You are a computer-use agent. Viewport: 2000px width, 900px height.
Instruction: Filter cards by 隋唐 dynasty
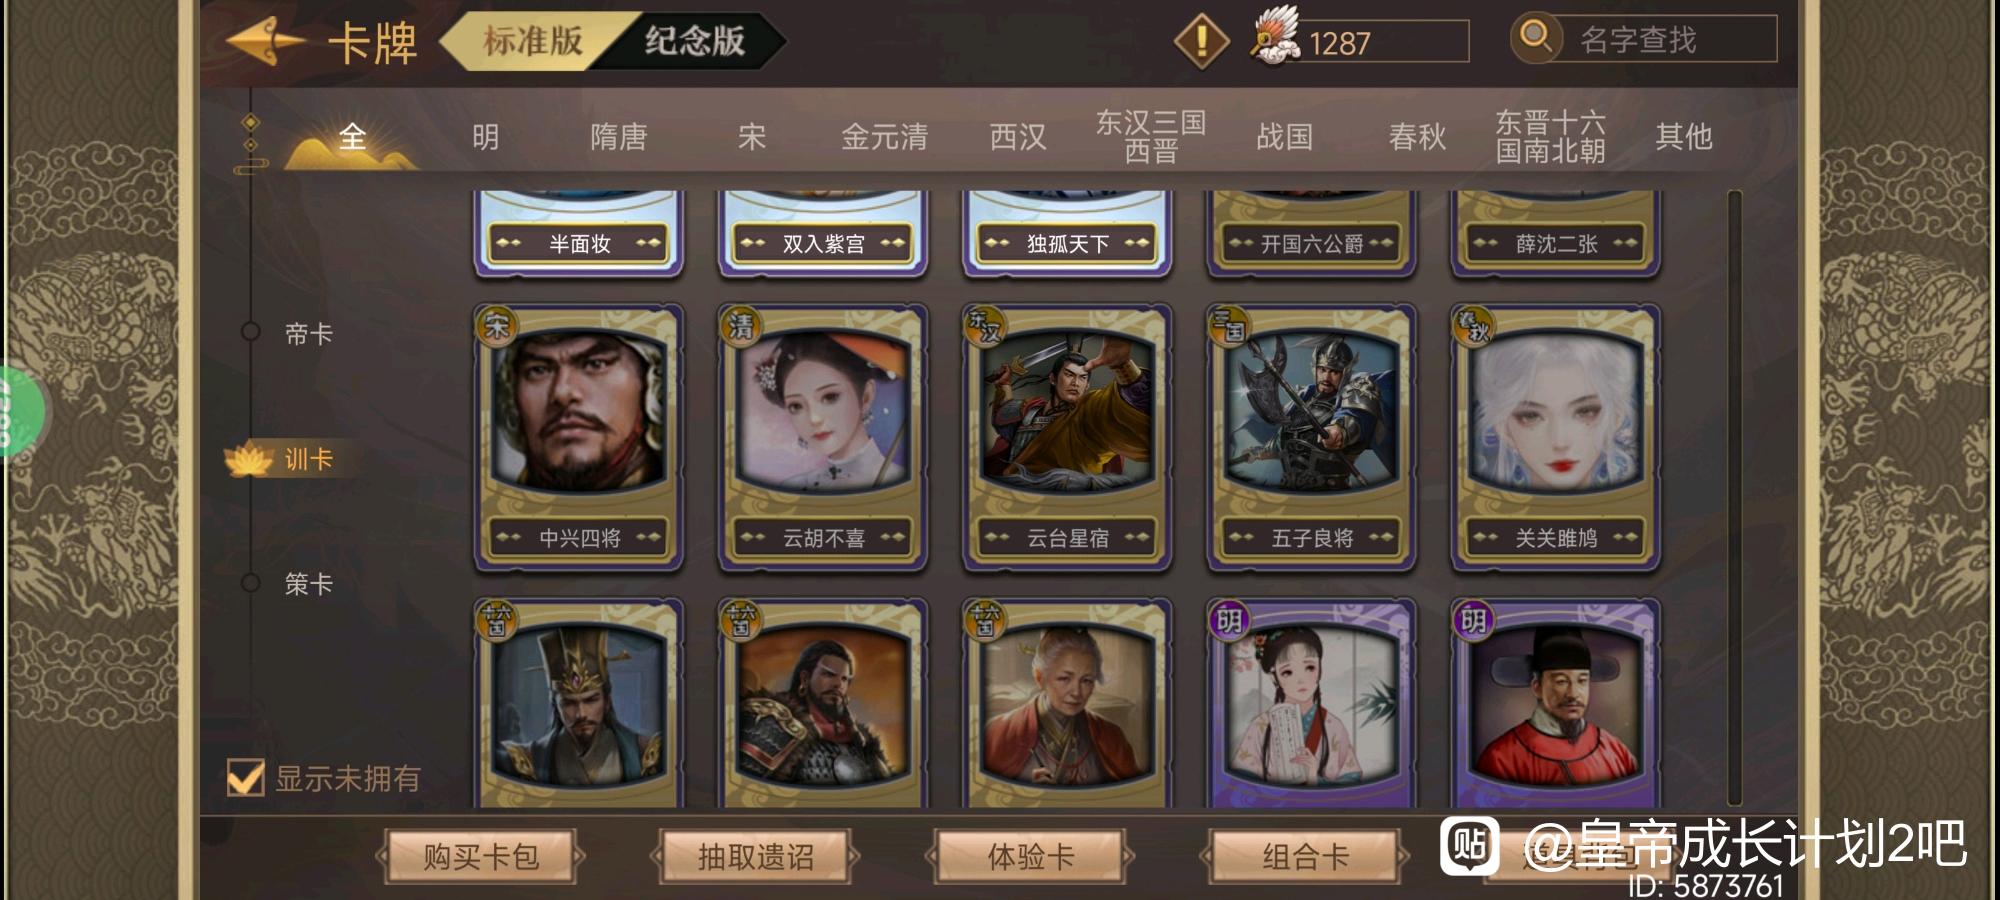click(619, 136)
